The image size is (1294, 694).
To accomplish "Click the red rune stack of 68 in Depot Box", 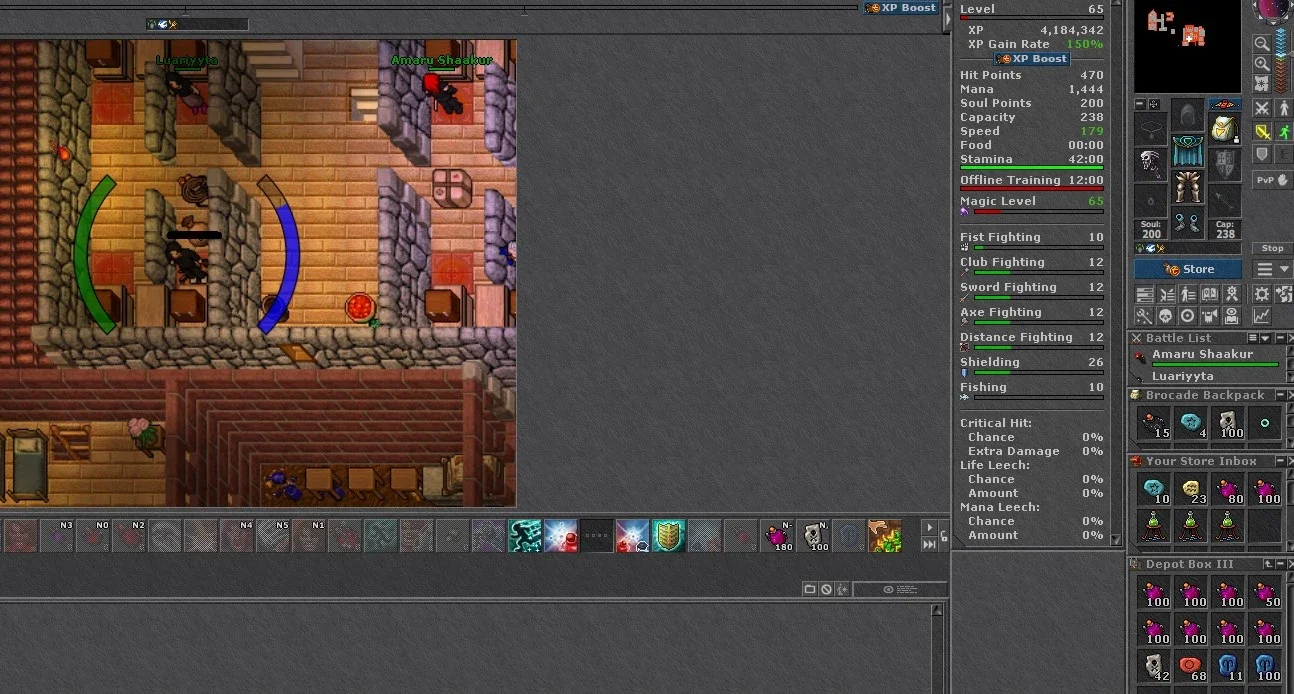I will pyautogui.click(x=1191, y=665).
